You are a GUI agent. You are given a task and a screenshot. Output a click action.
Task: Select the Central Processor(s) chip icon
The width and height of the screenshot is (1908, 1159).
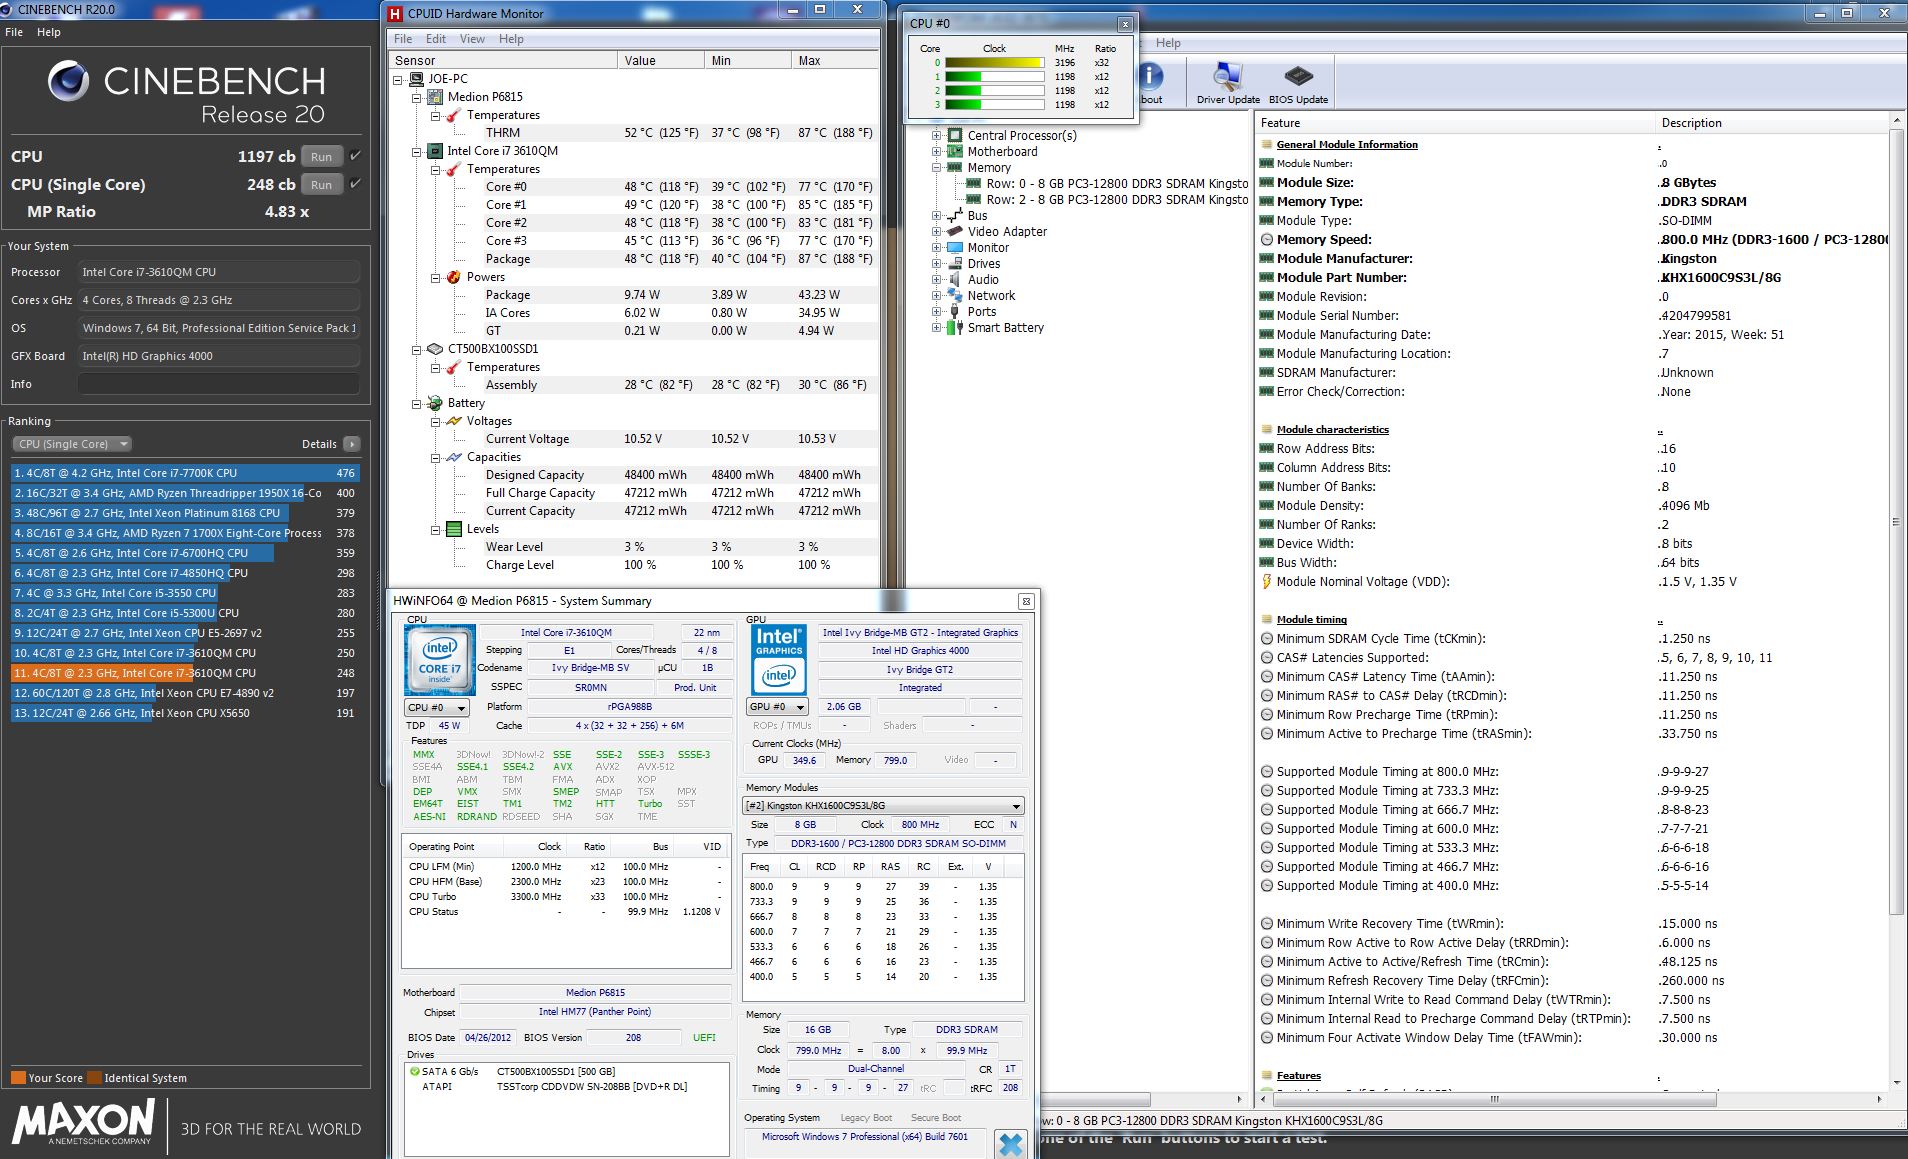click(x=955, y=135)
